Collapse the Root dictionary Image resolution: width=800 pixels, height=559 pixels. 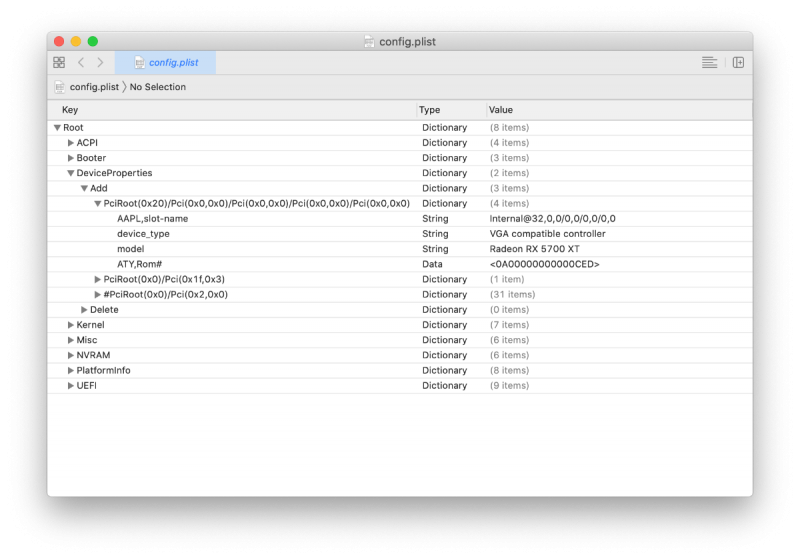pos(57,128)
